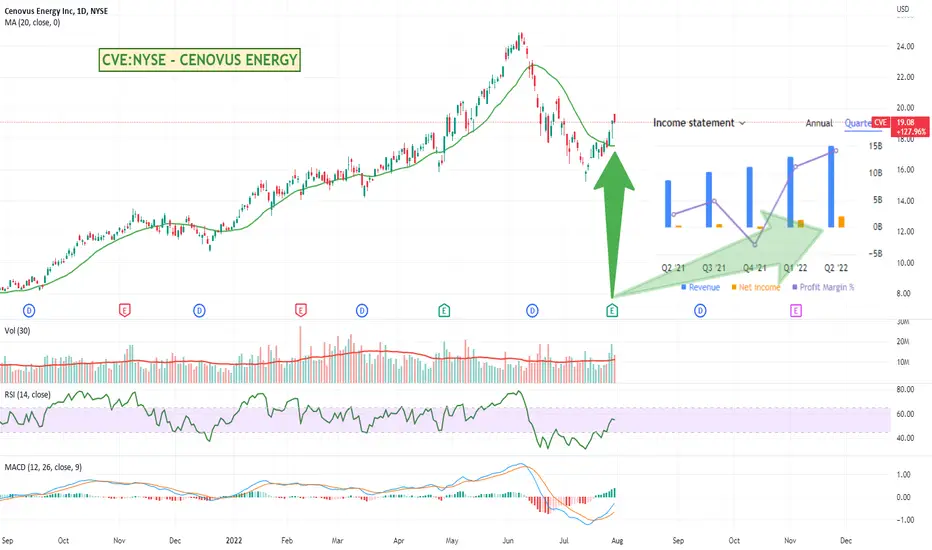The width and height of the screenshot is (932, 550).
Task: Click the 20M volume scale label
Action: [x=903, y=341]
